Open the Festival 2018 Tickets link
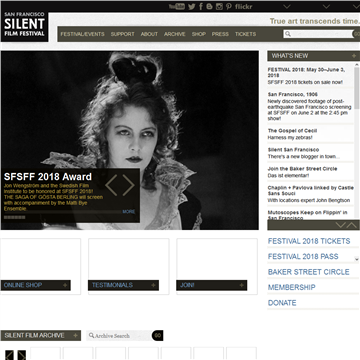 tap(309, 241)
